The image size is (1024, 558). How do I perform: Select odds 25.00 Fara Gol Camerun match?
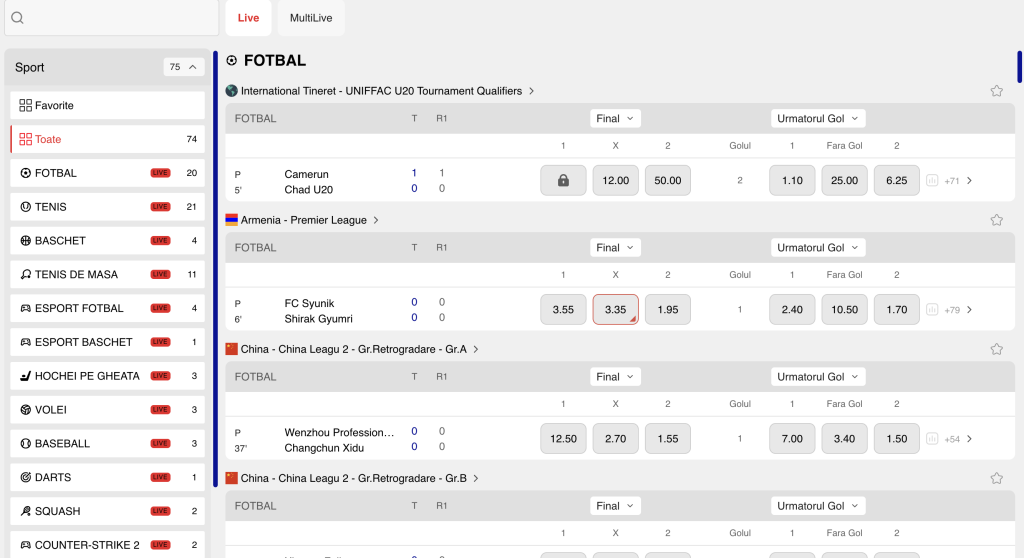(844, 180)
